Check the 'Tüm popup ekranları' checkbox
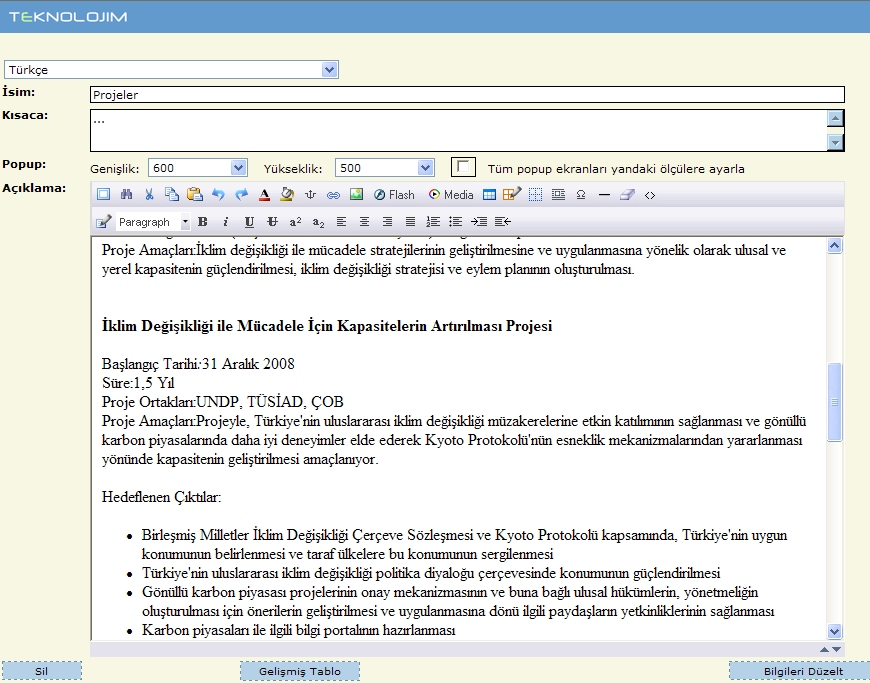This screenshot has height=683, width=870. coord(463,167)
